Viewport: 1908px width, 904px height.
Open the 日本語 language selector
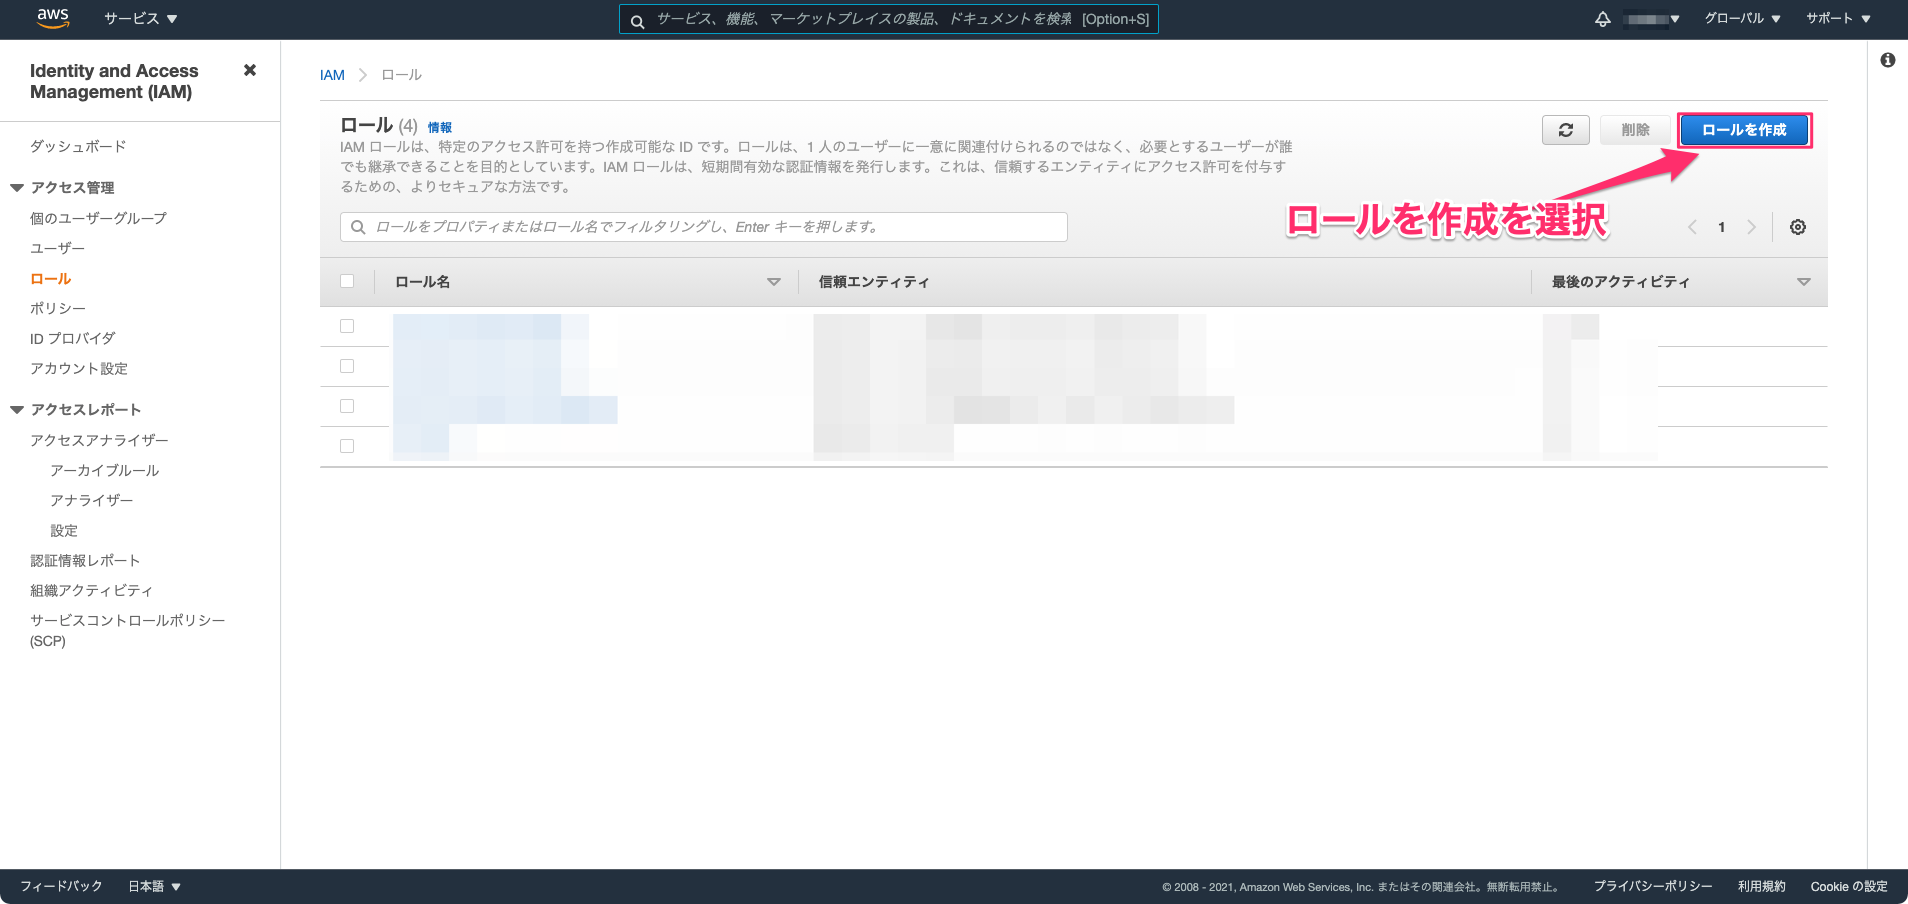click(154, 886)
